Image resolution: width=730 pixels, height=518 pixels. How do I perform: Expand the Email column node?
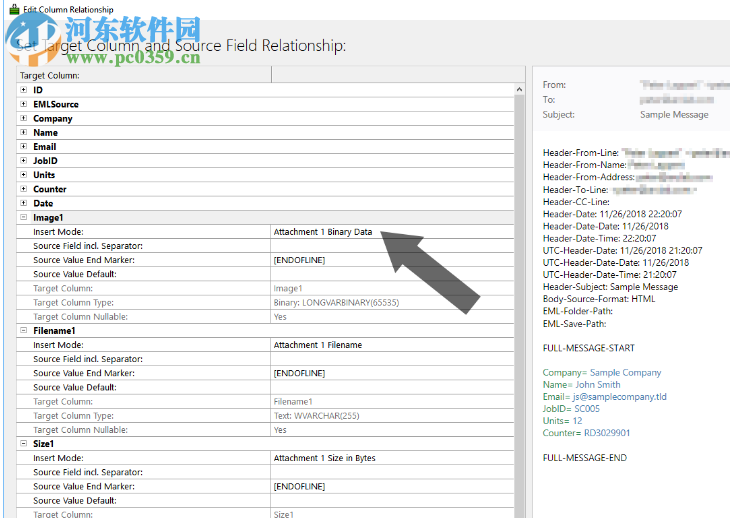[x=23, y=146]
